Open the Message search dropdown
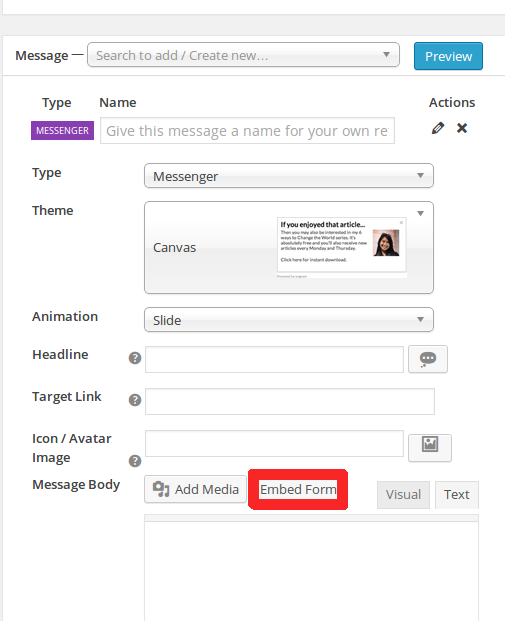The height and width of the screenshot is (621, 505). [243, 55]
